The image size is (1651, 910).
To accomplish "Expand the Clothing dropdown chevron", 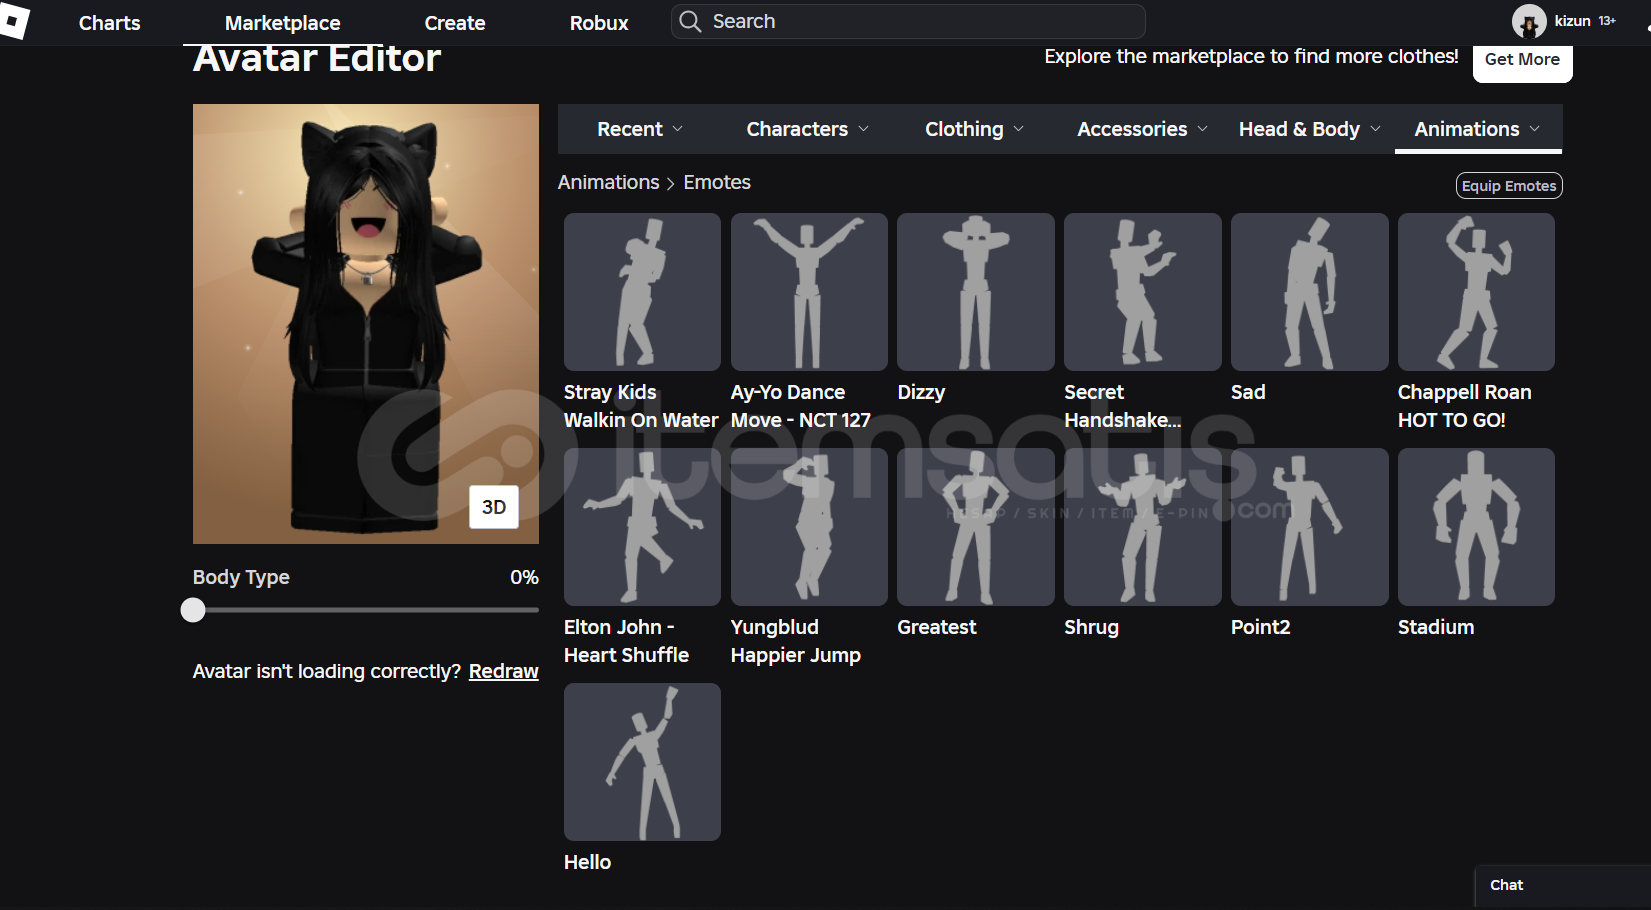I will (1019, 129).
